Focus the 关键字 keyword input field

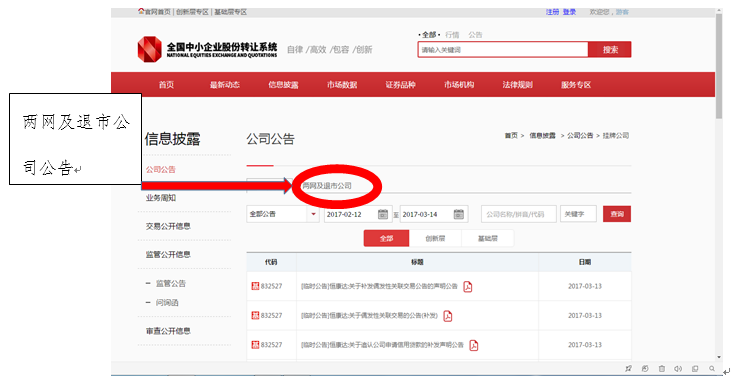578,214
